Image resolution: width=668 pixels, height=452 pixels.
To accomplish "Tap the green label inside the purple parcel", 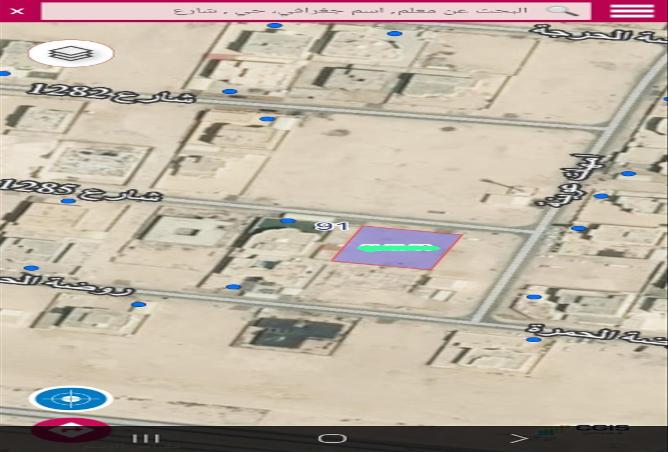I will coord(397,247).
